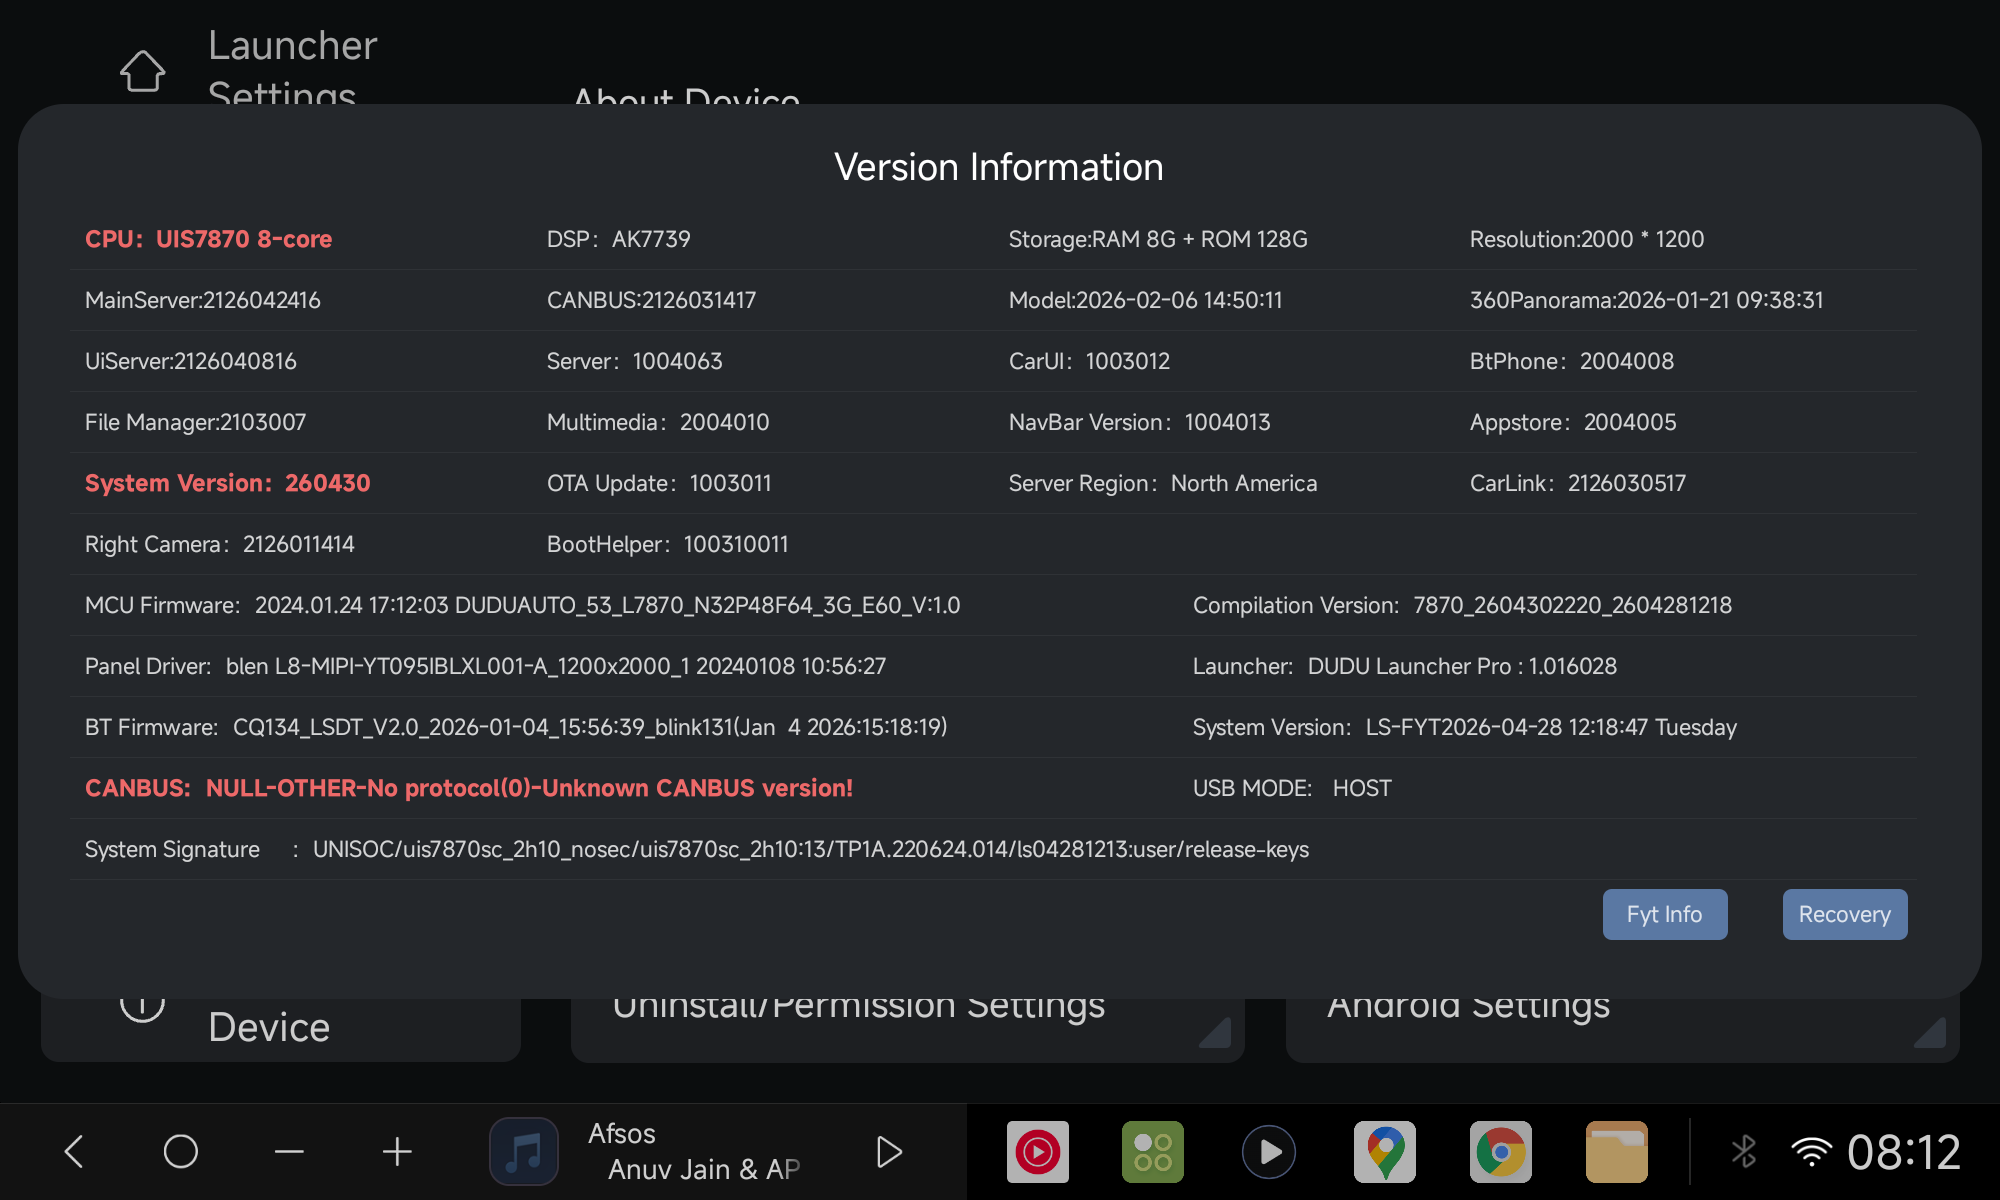Go back using the navigation back arrow
Viewport: 2000px width, 1200px height.
click(74, 1151)
